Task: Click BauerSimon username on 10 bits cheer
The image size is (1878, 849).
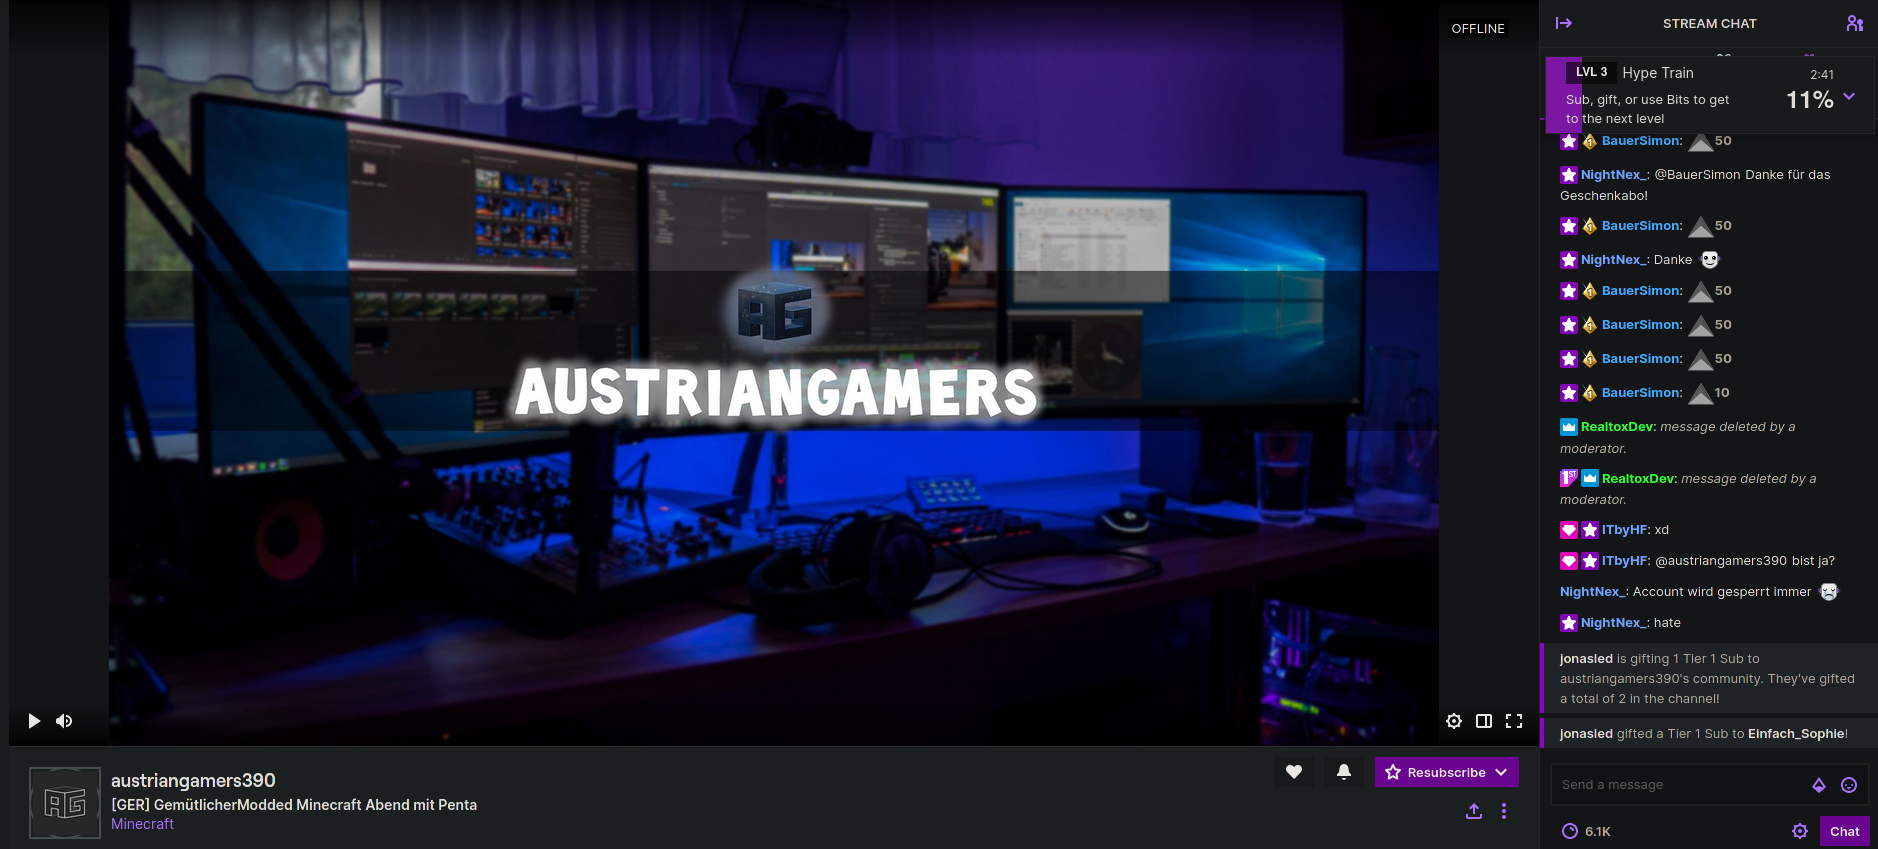Action: (1641, 393)
